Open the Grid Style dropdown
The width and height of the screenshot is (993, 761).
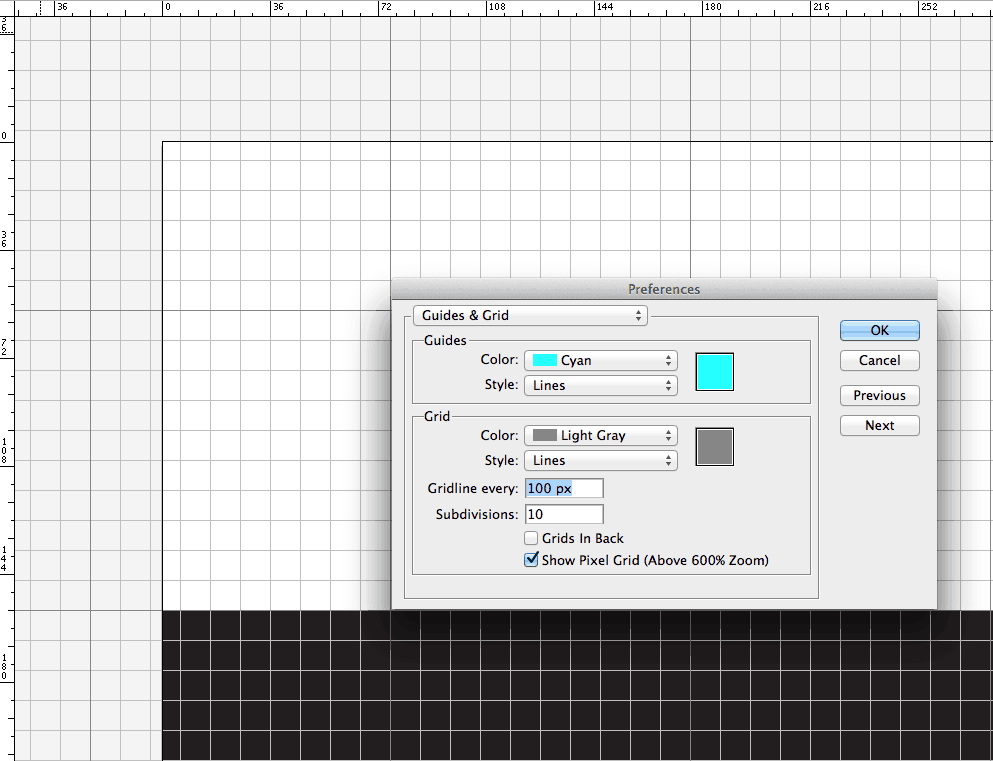[601, 461]
